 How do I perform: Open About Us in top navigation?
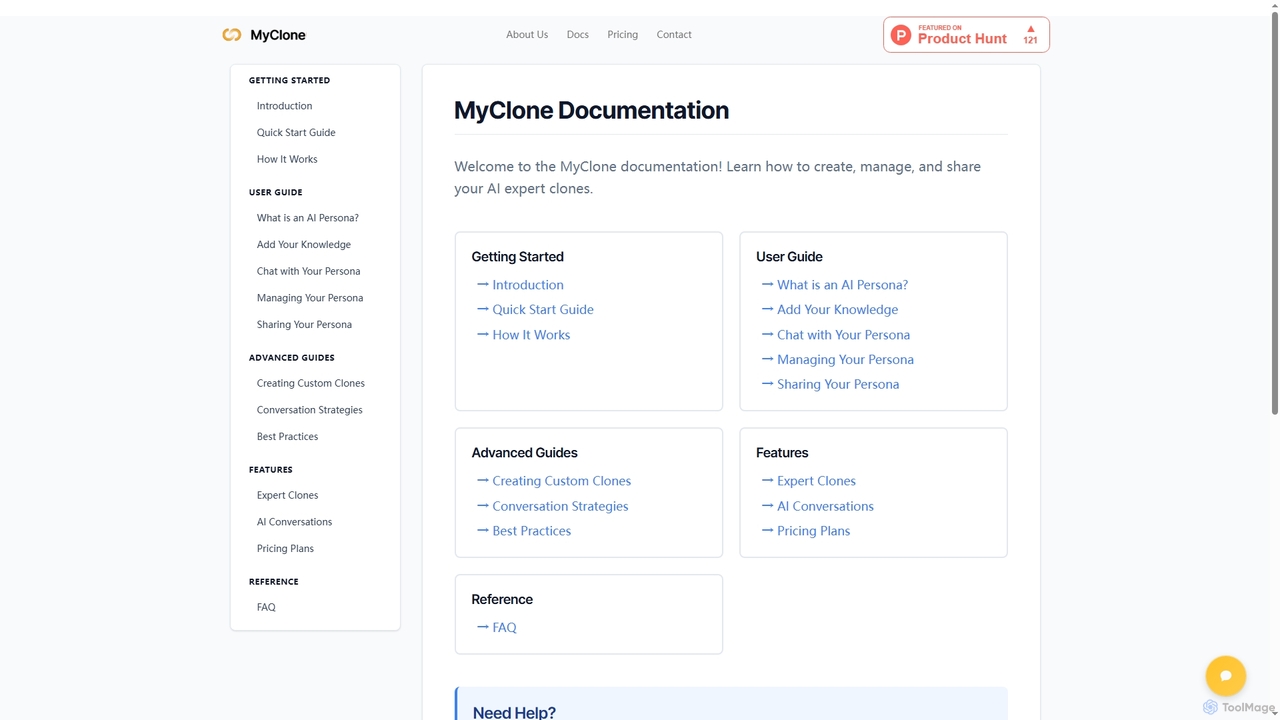[527, 35]
